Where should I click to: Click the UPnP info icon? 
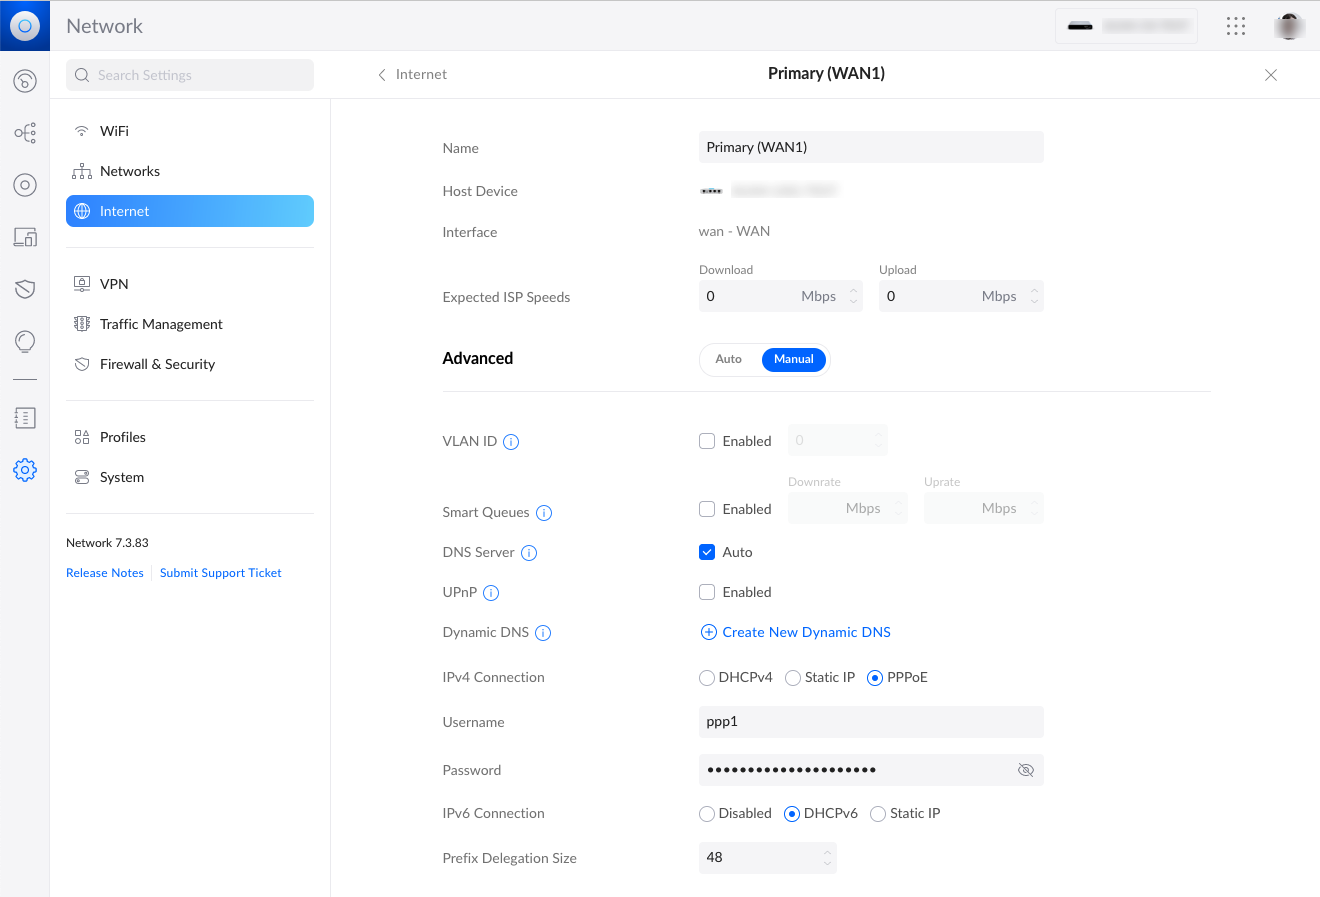[491, 593]
